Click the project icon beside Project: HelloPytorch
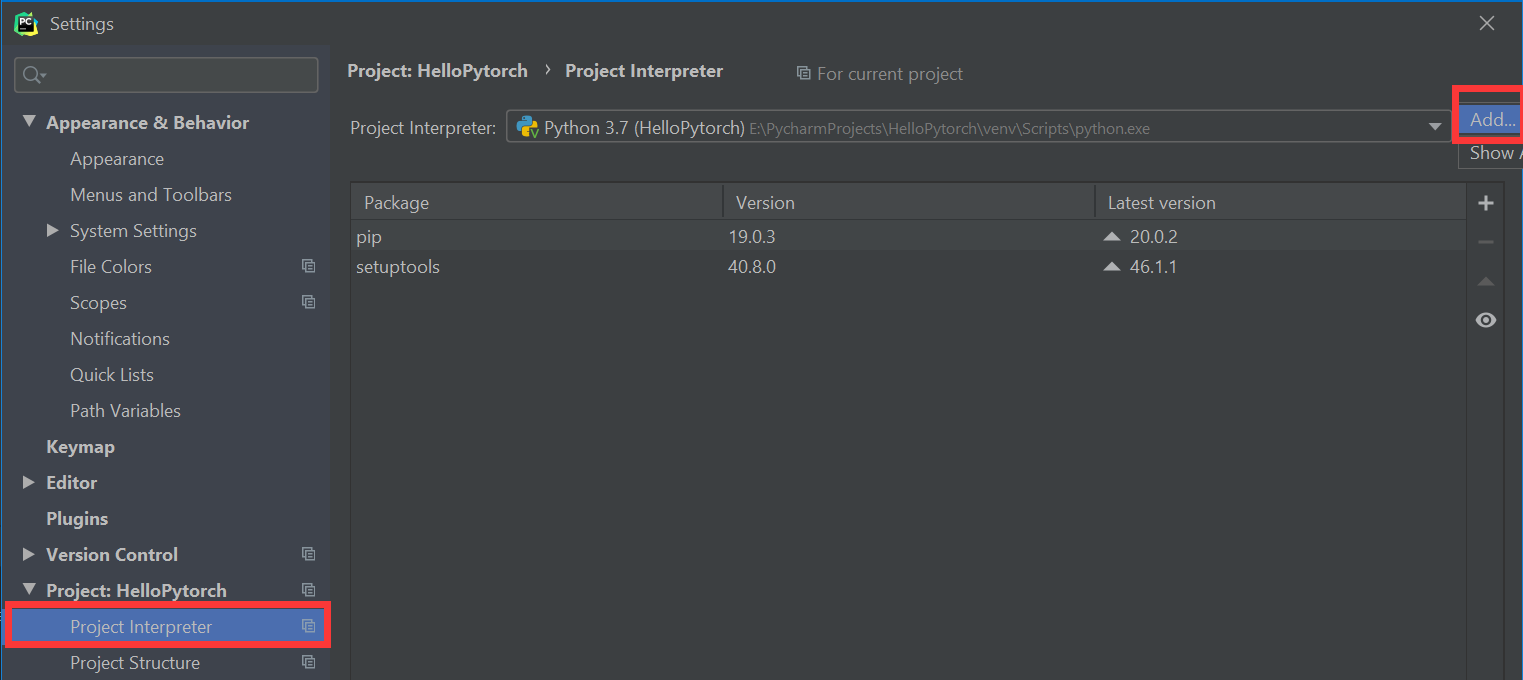Viewport: 1523px width, 680px height. (x=309, y=590)
